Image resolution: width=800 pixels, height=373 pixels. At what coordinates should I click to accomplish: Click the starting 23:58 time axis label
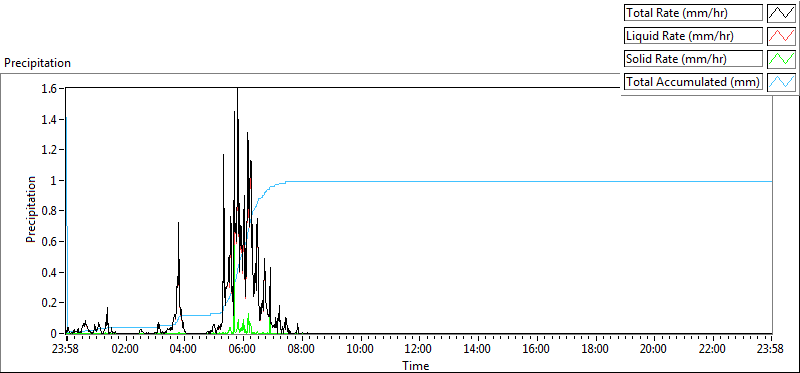pyautogui.click(x=66, y=349)
